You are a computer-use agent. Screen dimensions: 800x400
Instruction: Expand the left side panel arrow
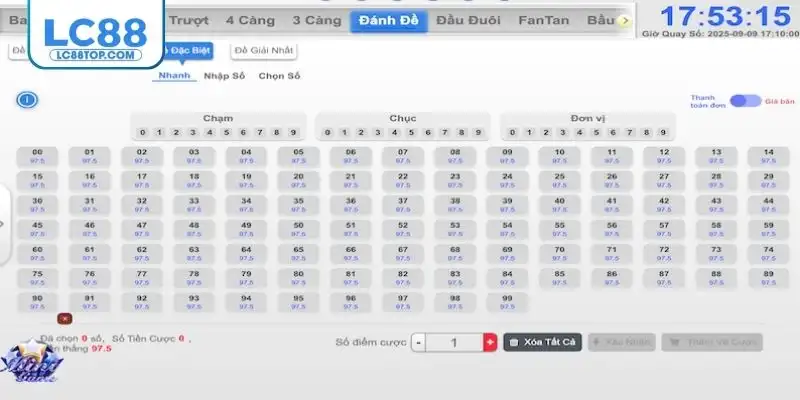tap(4, 225)
